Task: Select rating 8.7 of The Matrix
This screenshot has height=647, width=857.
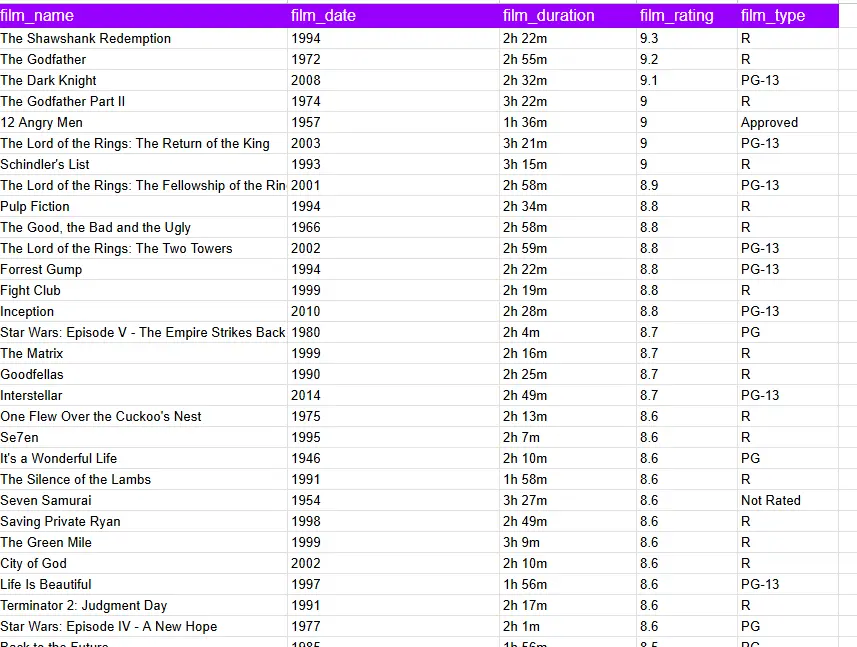Action: (x=687, y=354)
